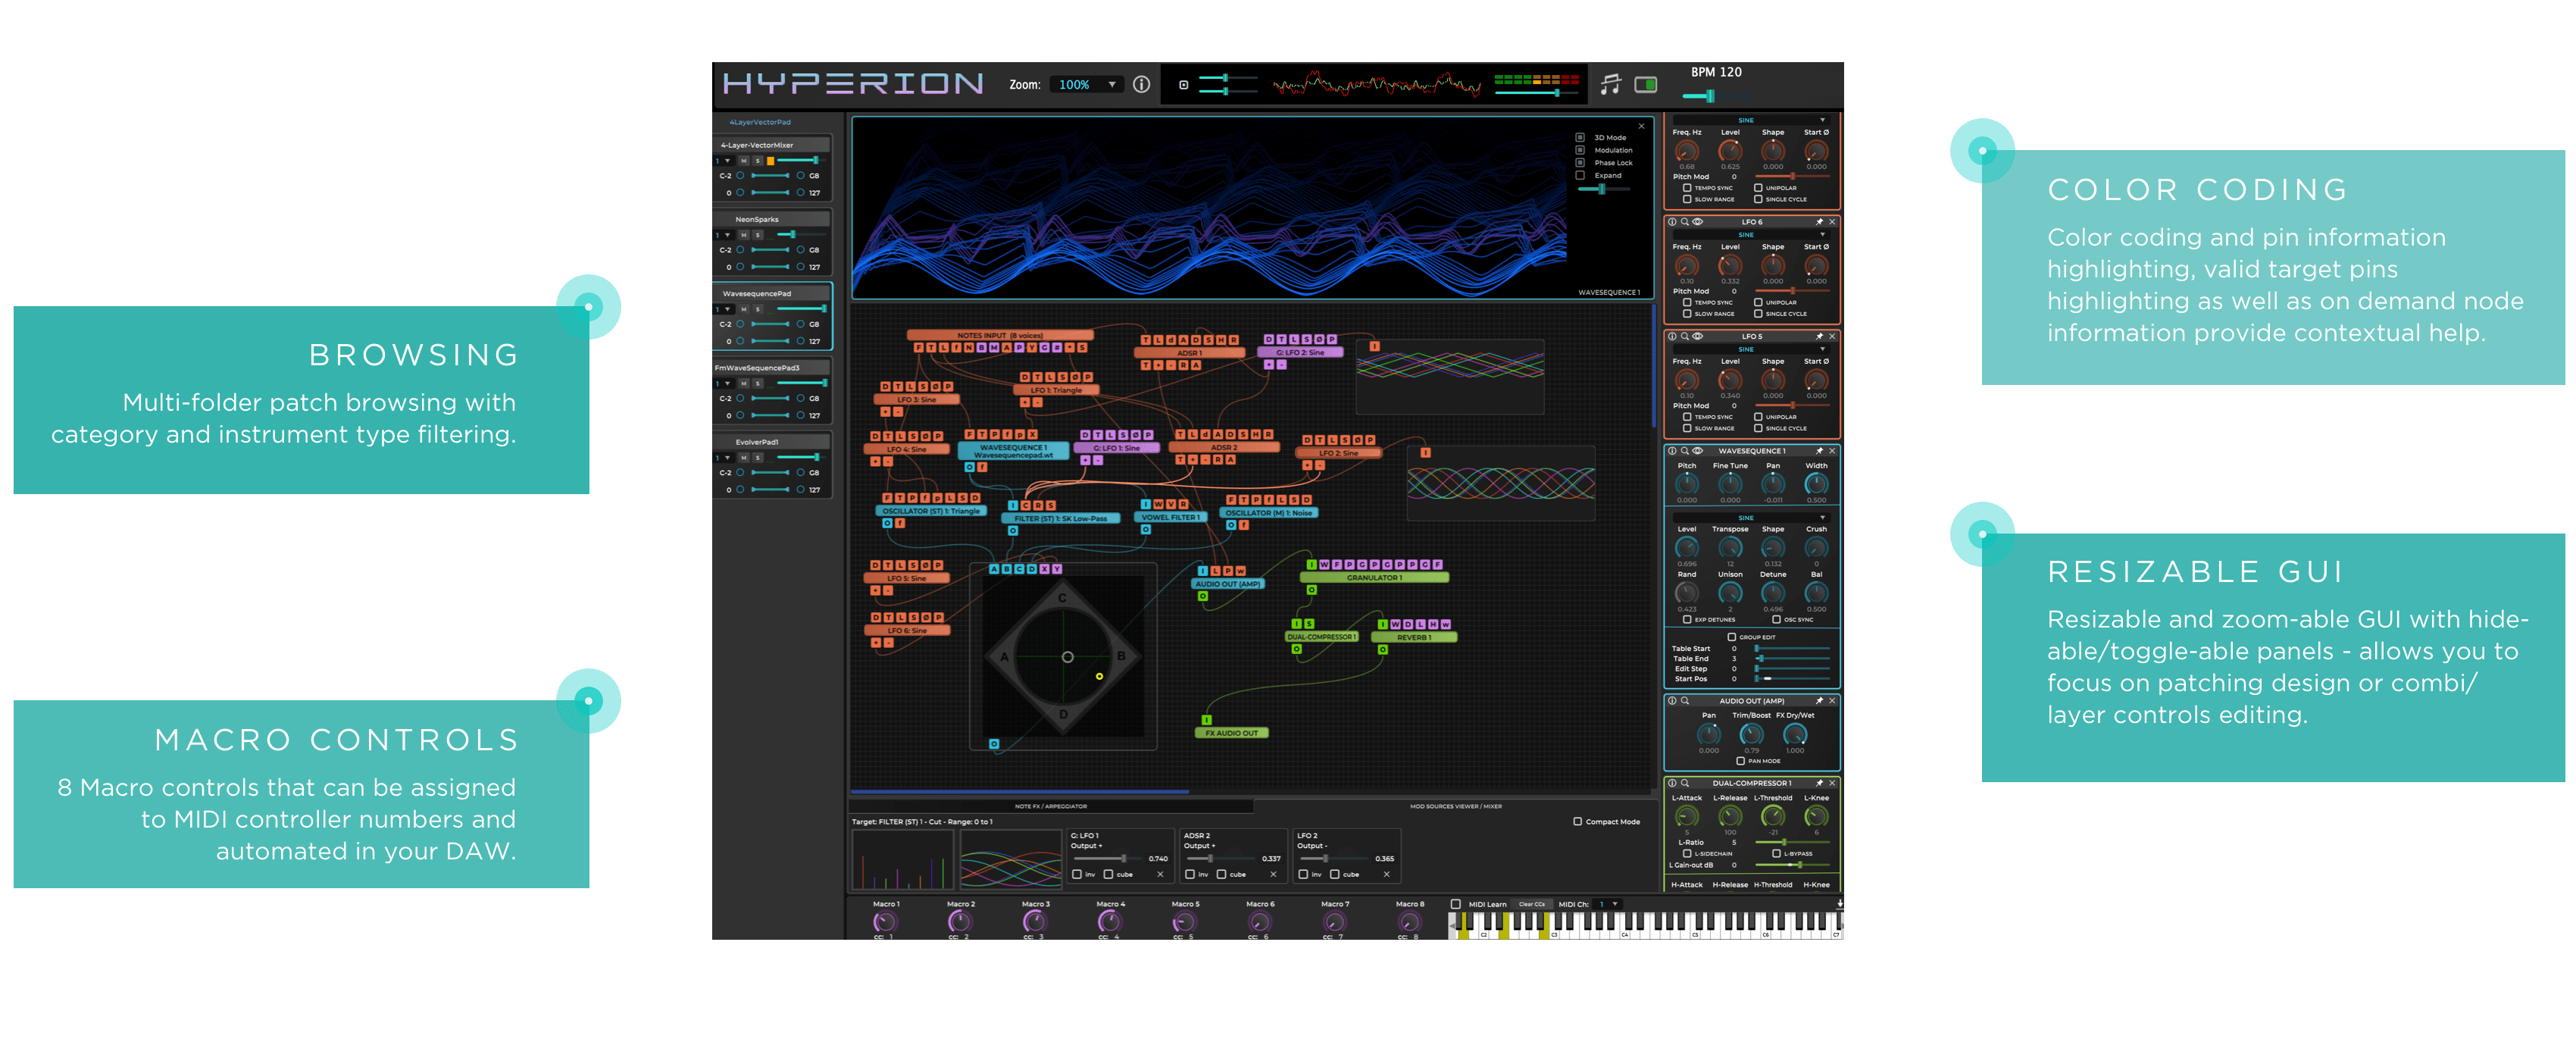Open the EvolverPad1 layer number dropdown
Image resolution: width=2576 pixels, height=1061 pixels.
click(x=723, y=458)
